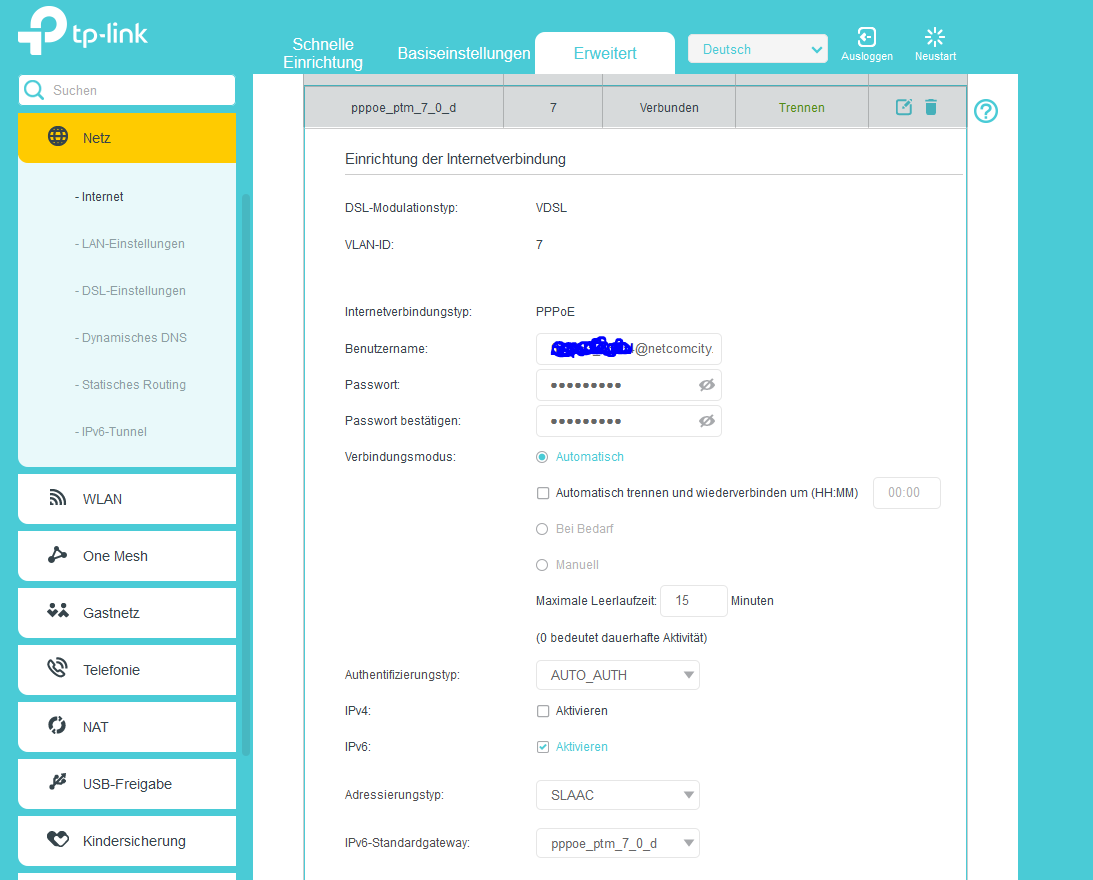The height and width of the screenshot is (880, 1093).
Task: Open the Authentifizierungstyp AUTO_AUTH dropdown
Action: [618, 675]
